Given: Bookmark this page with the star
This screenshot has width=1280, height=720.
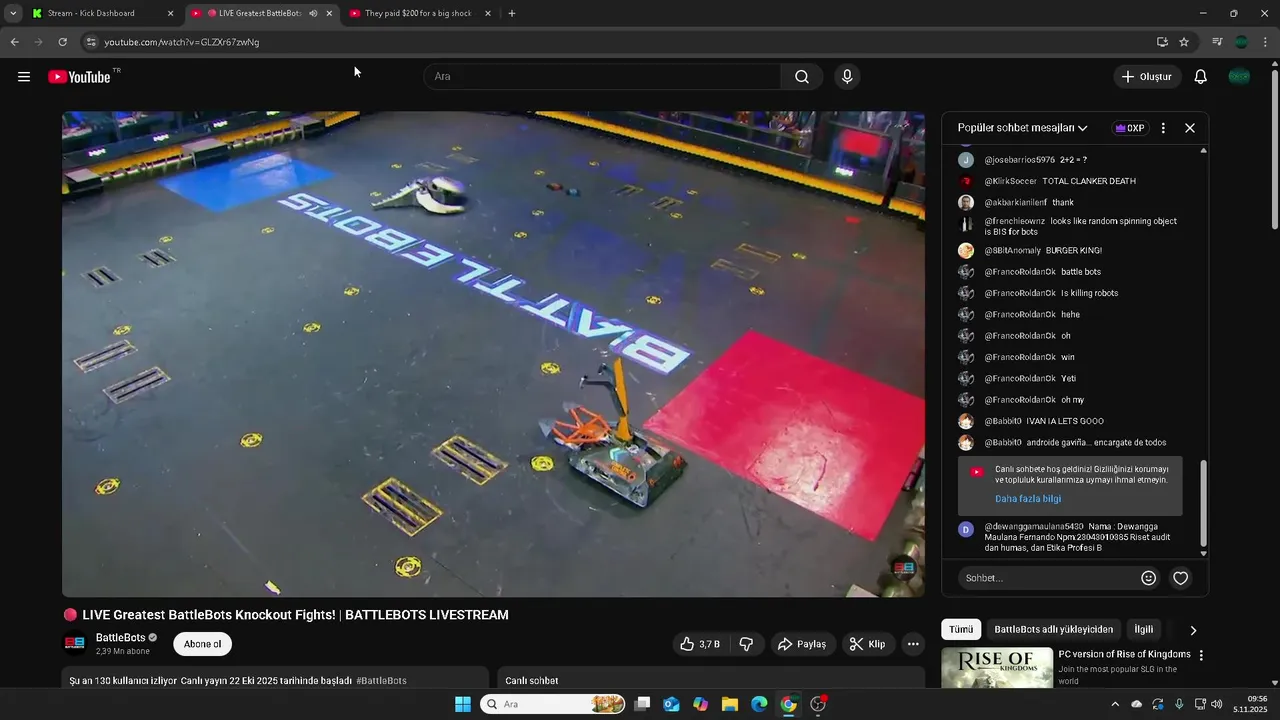Looking at the screenshot, I should pos(1184,42).
